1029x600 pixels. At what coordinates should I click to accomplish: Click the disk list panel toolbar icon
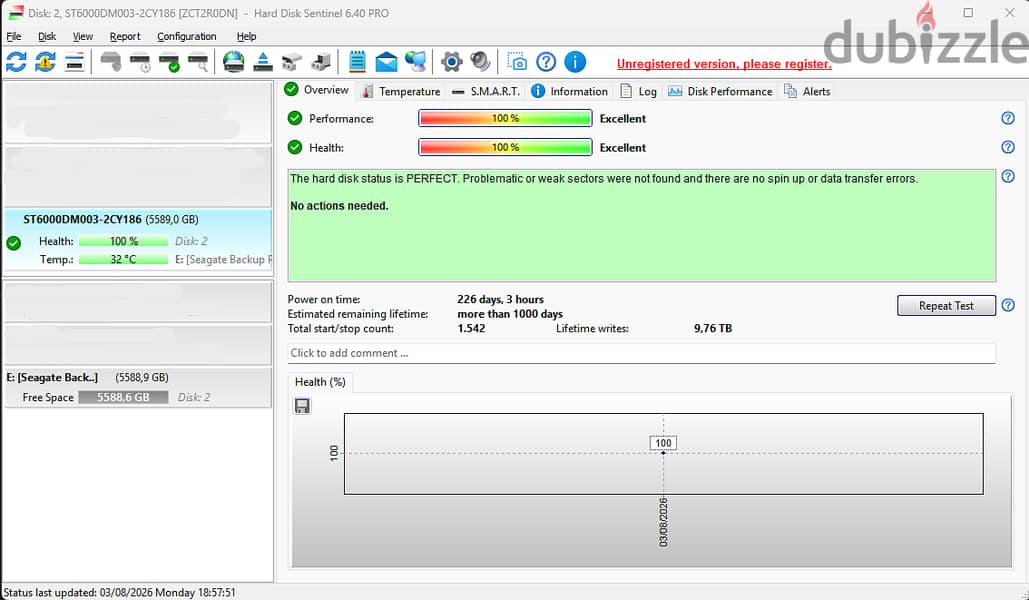pos(74,62)
